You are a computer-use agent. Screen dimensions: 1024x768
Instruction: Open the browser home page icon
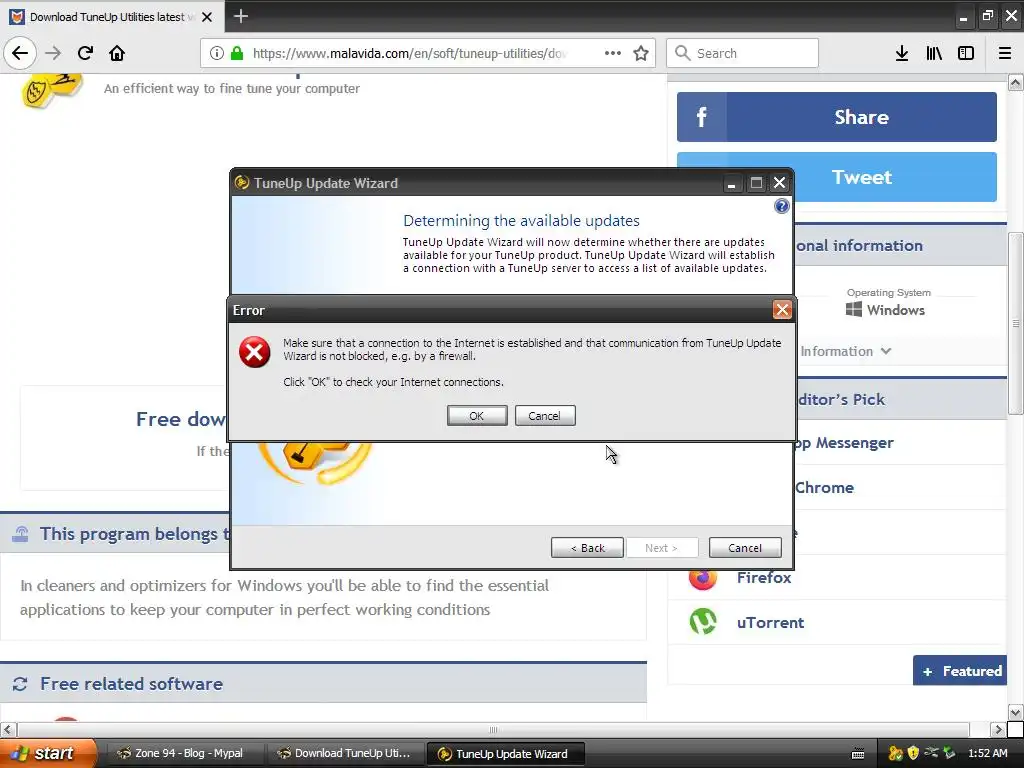(117, 53)
